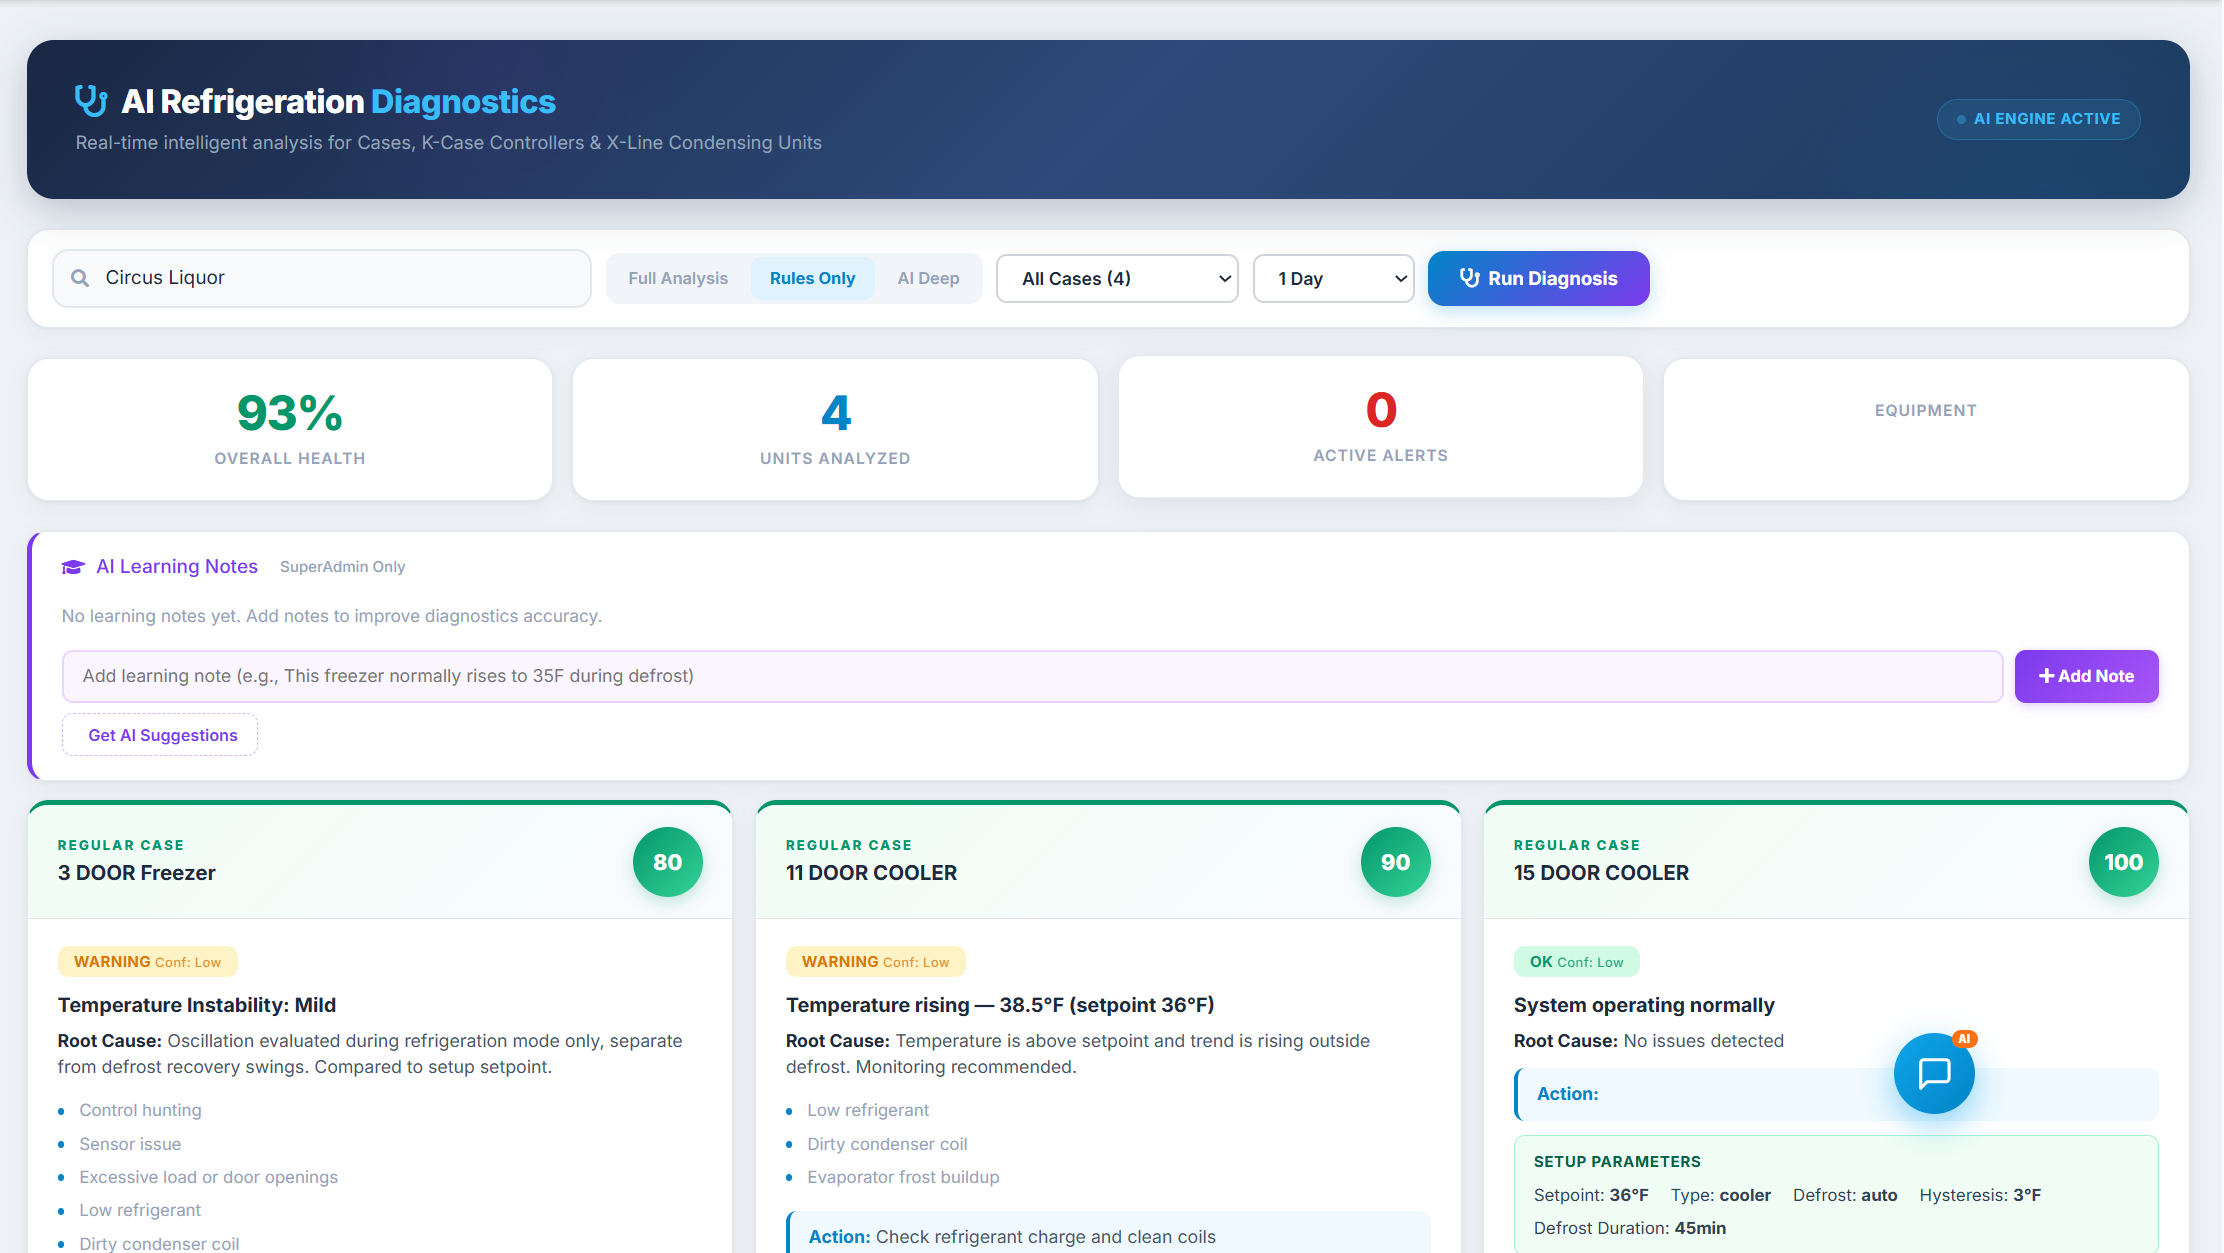Viewport: 2224px width, 1253px height.
Task: Open the 1 Day time range dropdown
Action: point(1333,278)
